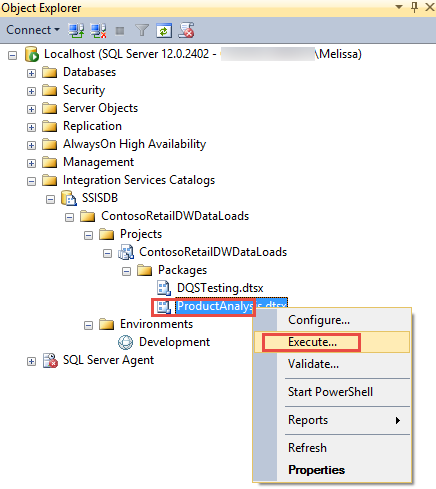436x489 pixels.
Task: Select the Development environment globe icon
Action: 126,342
